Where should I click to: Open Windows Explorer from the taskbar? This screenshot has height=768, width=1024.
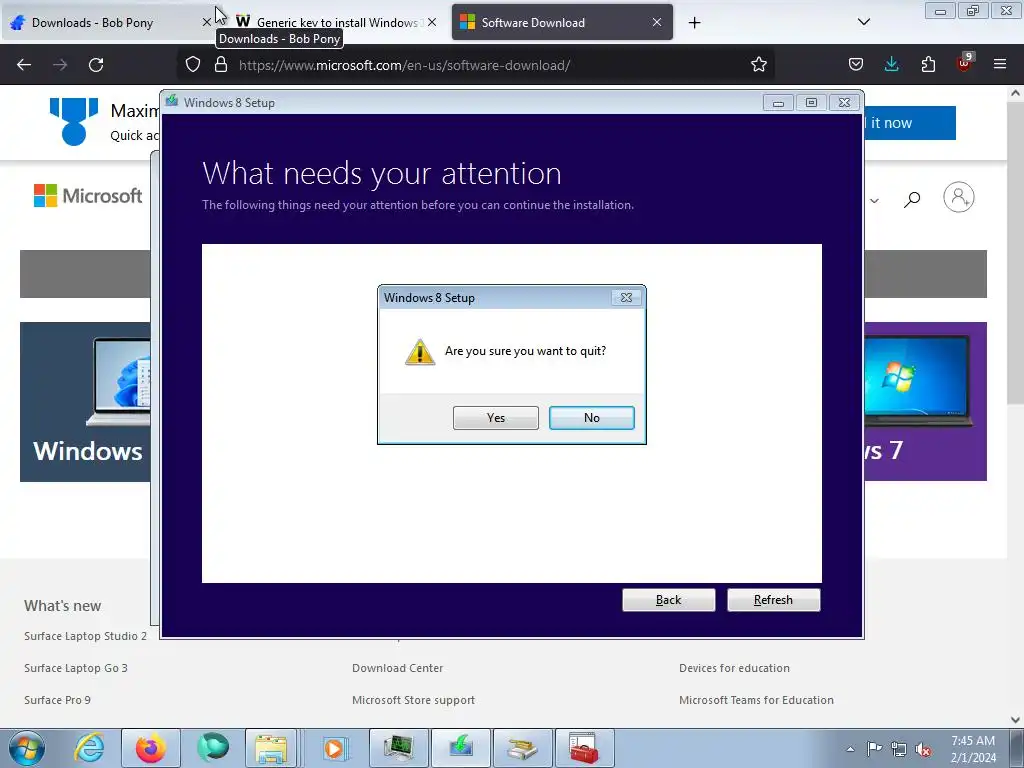coord(271,748)
